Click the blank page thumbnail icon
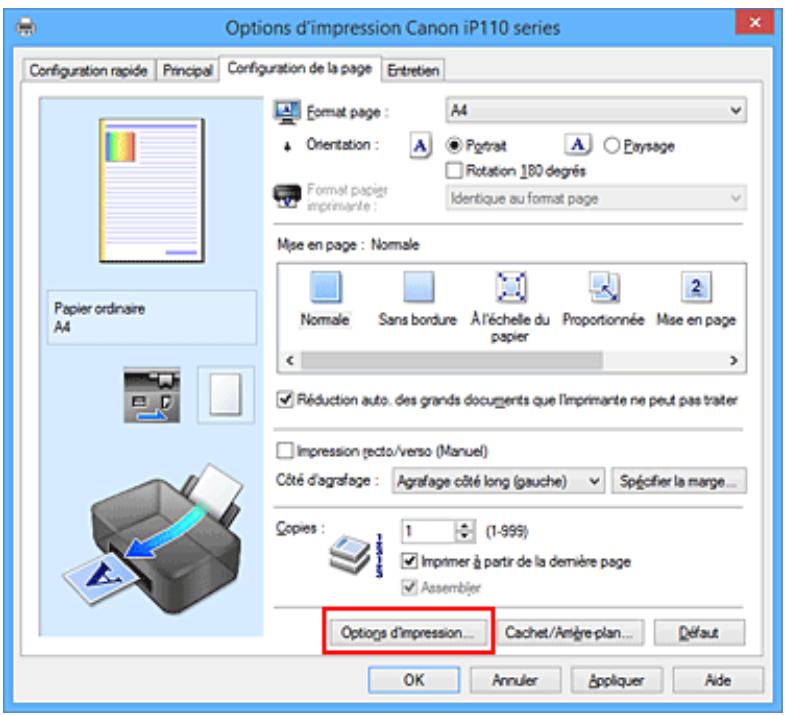 226,395
